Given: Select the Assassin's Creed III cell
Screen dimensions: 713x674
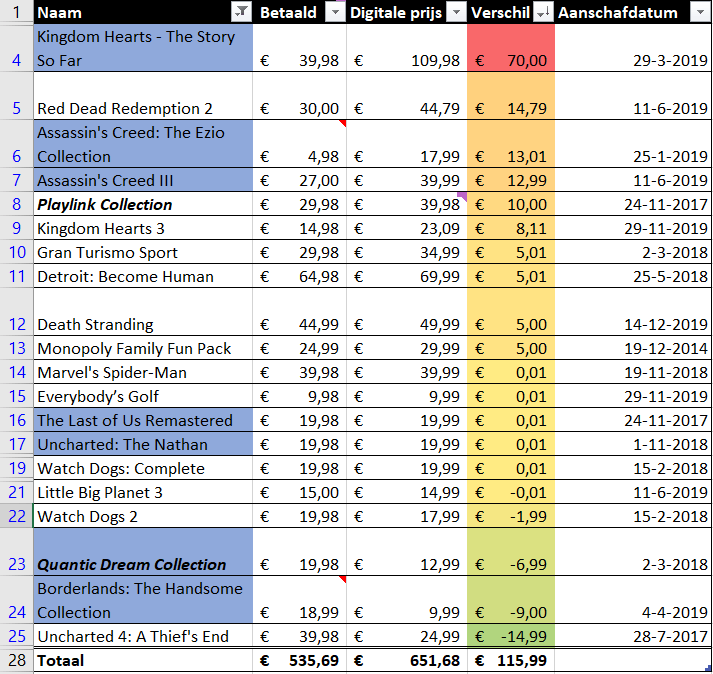Looking at the screenshot, I should [x=143, y=180].
